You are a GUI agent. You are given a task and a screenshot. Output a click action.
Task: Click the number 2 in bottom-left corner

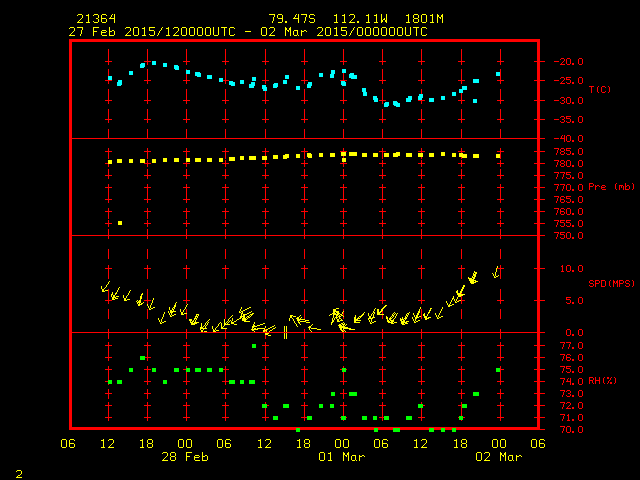pos(18,472)
